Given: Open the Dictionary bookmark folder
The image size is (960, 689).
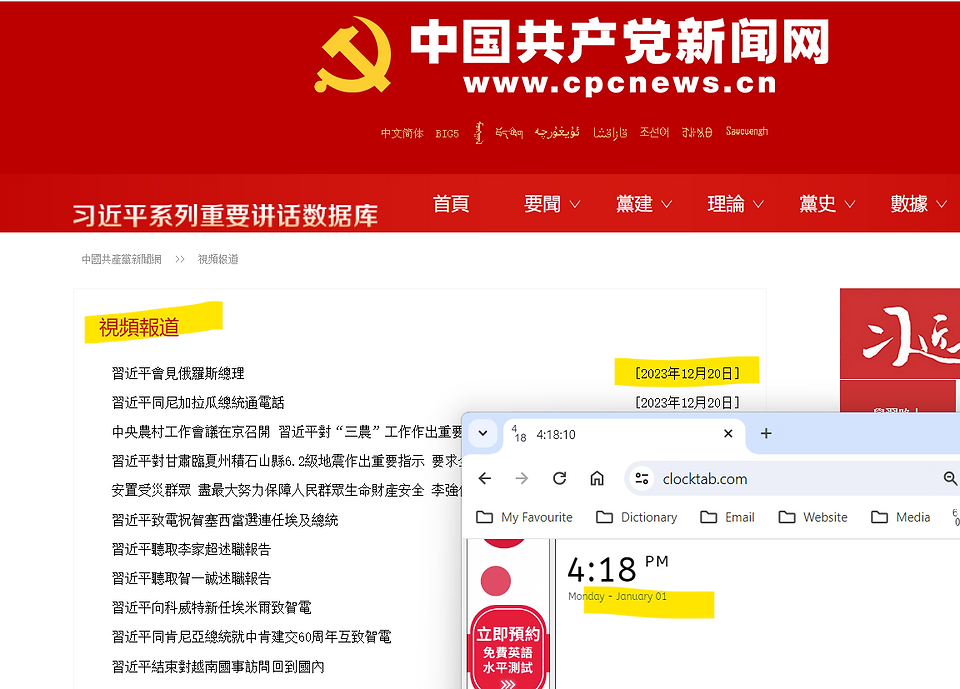Looking at the screenshot, I should [637, 518].
